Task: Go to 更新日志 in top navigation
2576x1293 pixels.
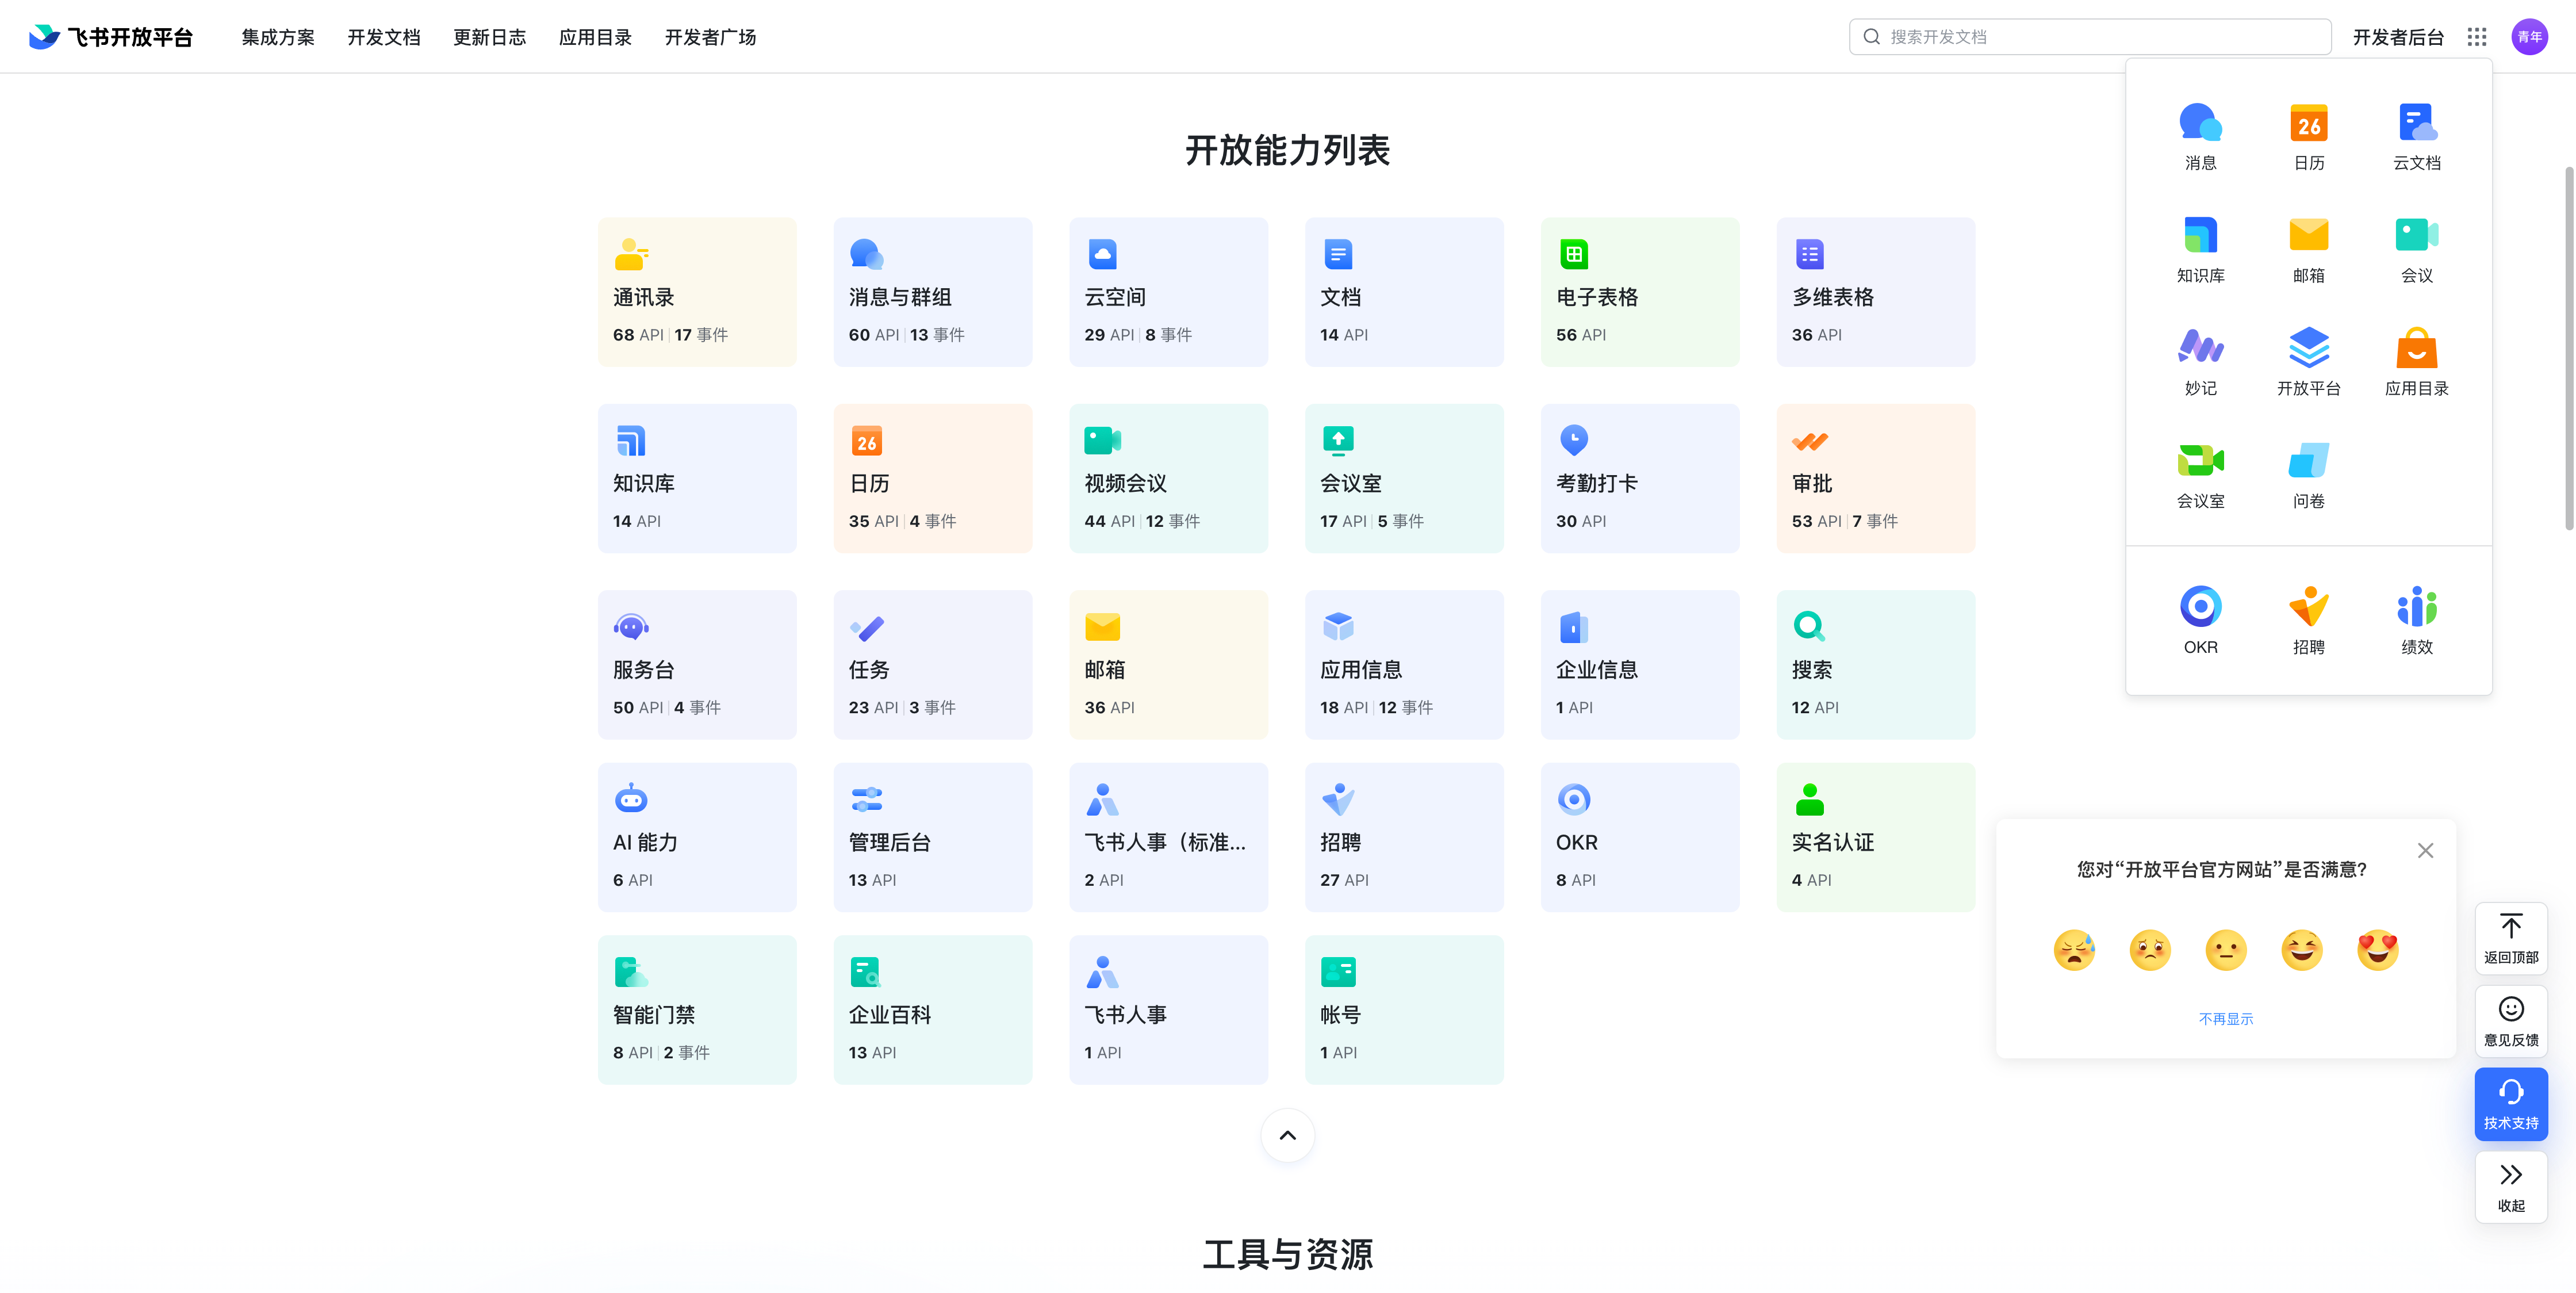Action: click(x=489, y=37)
